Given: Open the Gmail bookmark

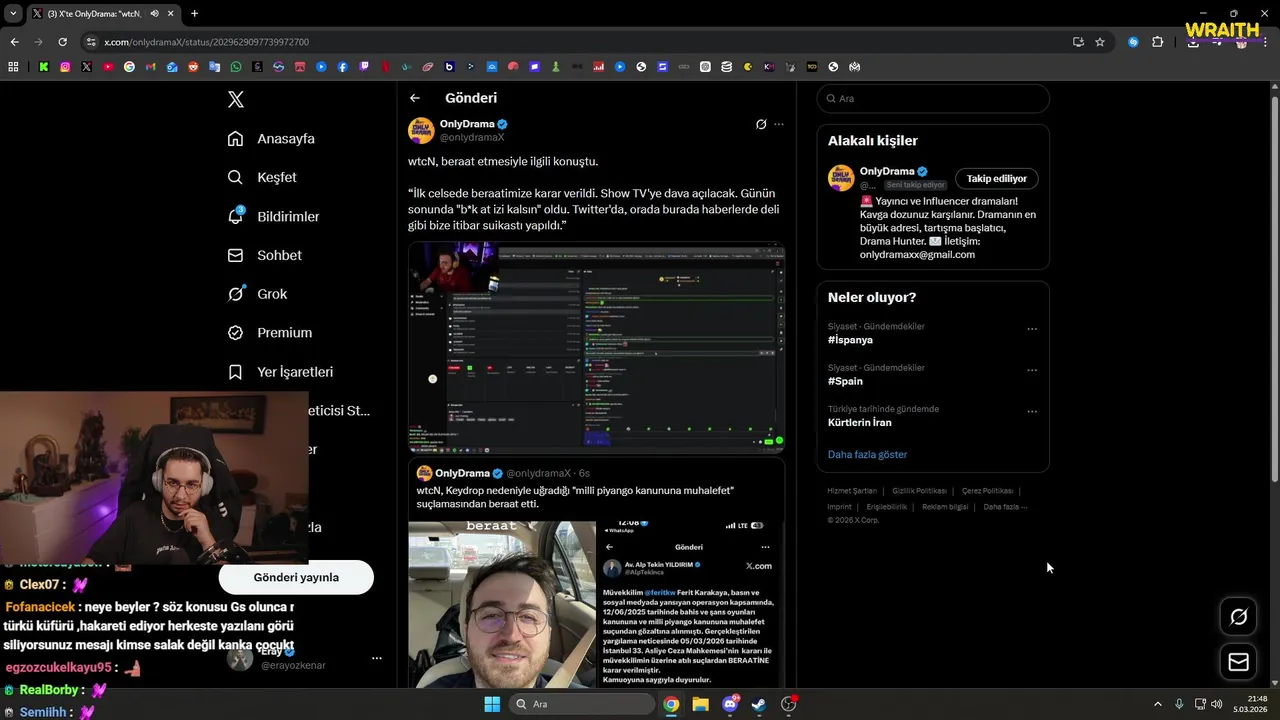Looking at the screenshot, I should click(151, 67).
